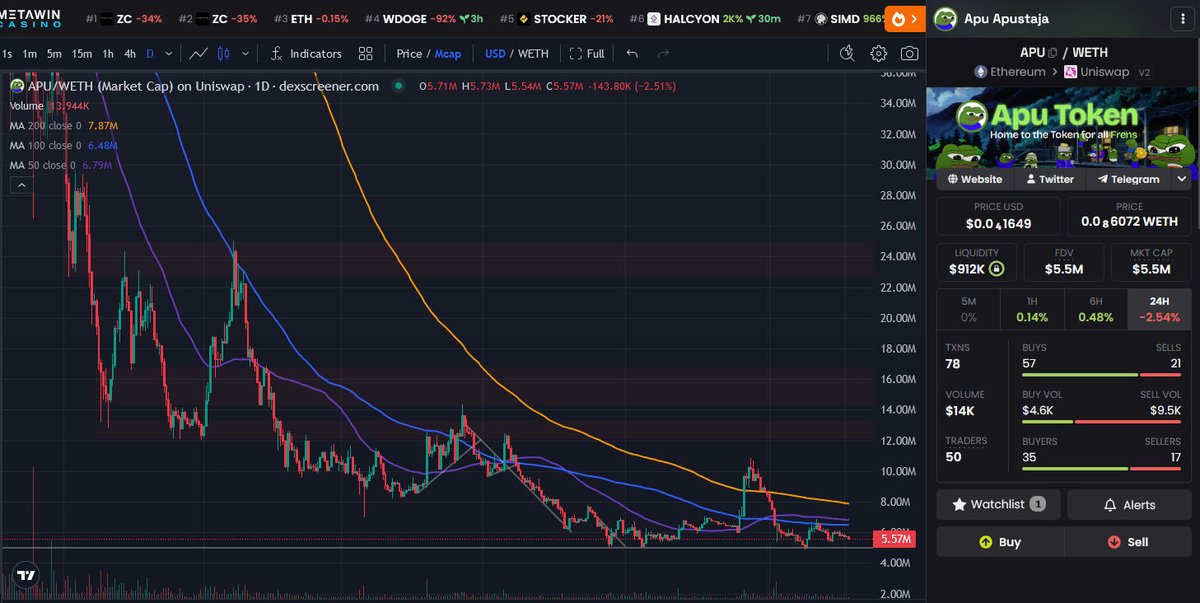The height and width of the screenshot is (603, 1200).
Task: Click the flame trending icon
Action: (899, 18)
